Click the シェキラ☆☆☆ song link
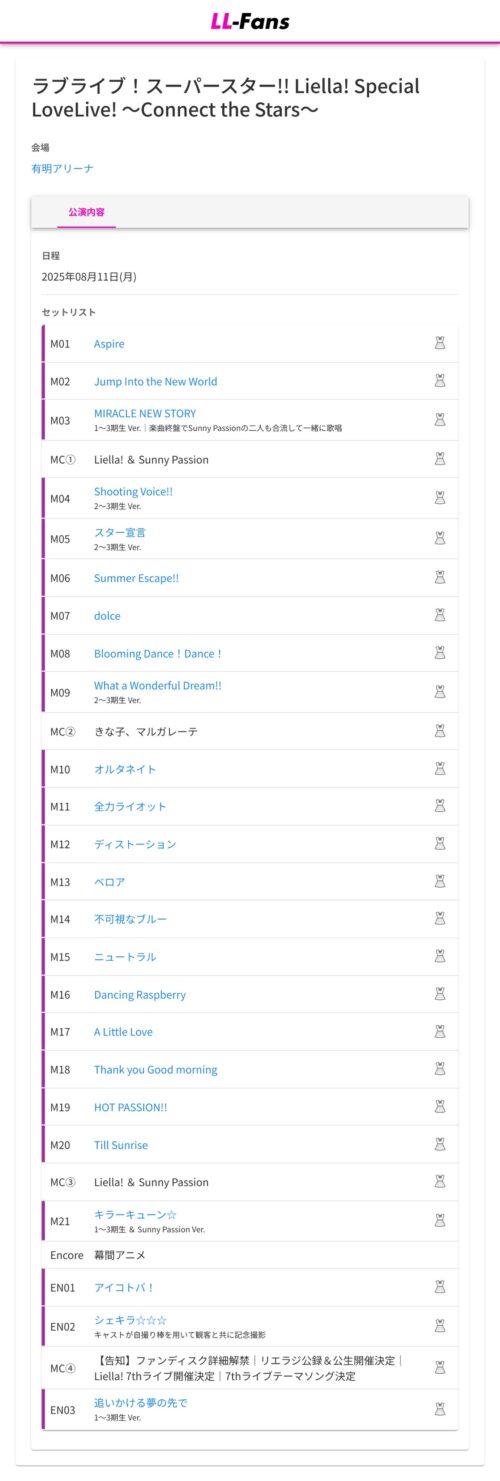This screenshot has height=1481, width=500. point(130,1320)
